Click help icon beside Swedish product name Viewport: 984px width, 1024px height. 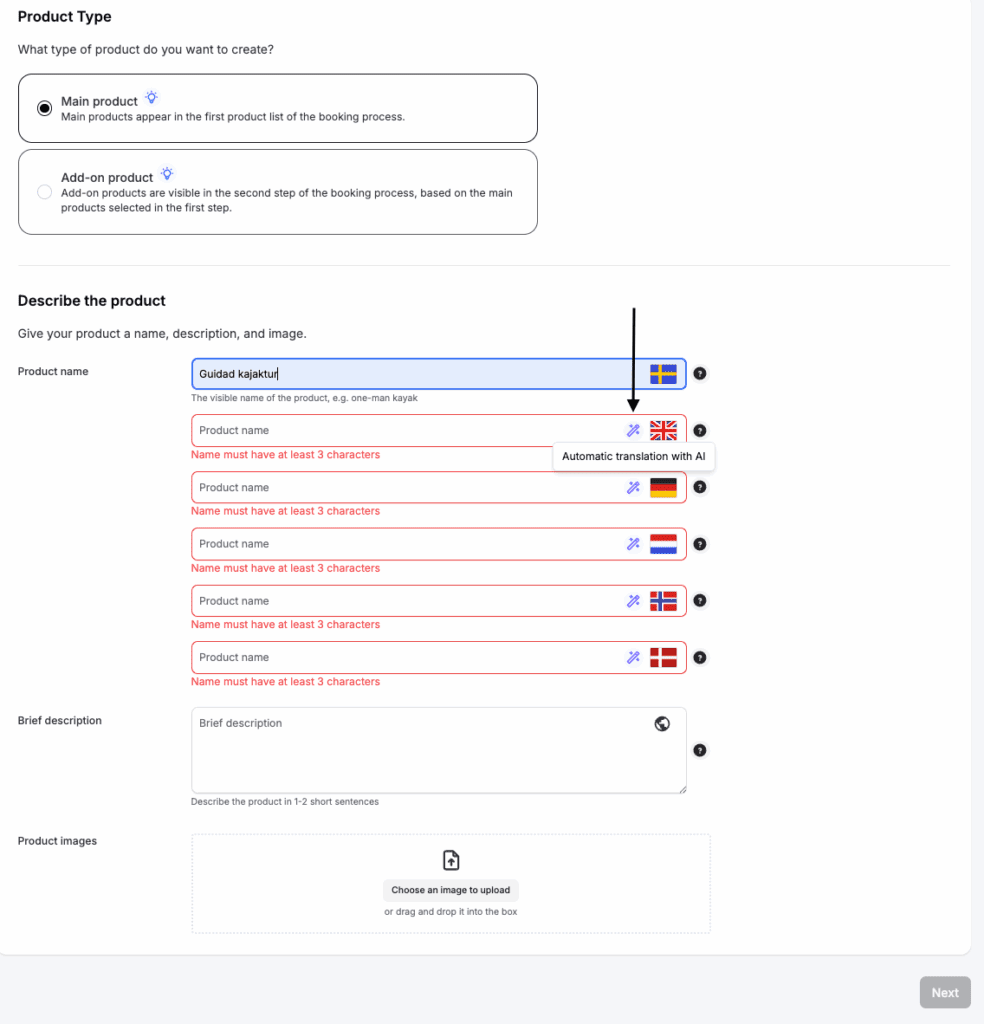[x=700, y=374]
